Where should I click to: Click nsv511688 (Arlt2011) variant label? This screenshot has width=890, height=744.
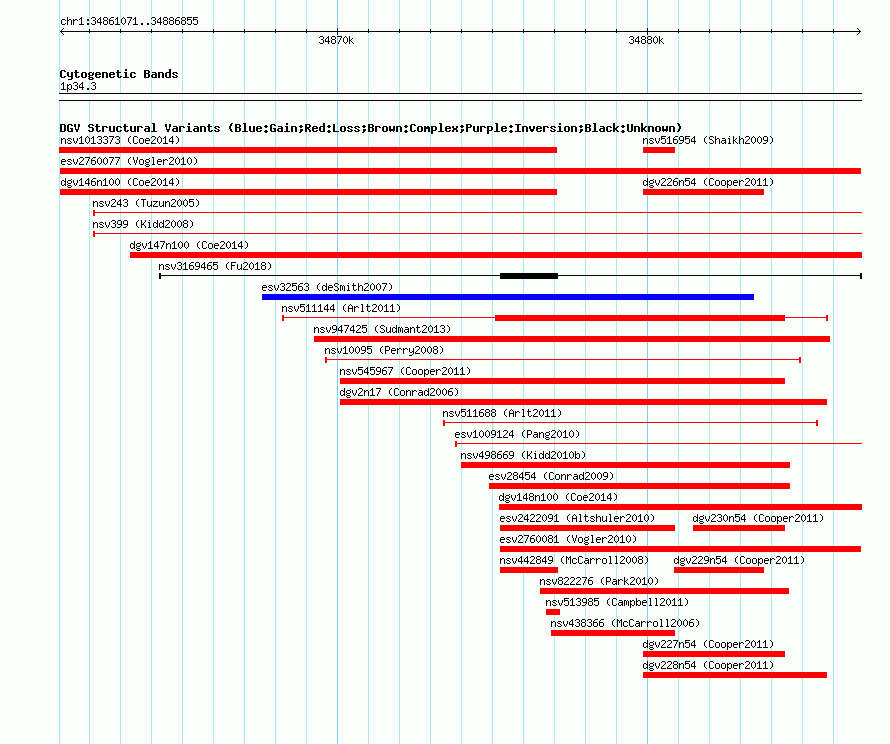point(502,413)
